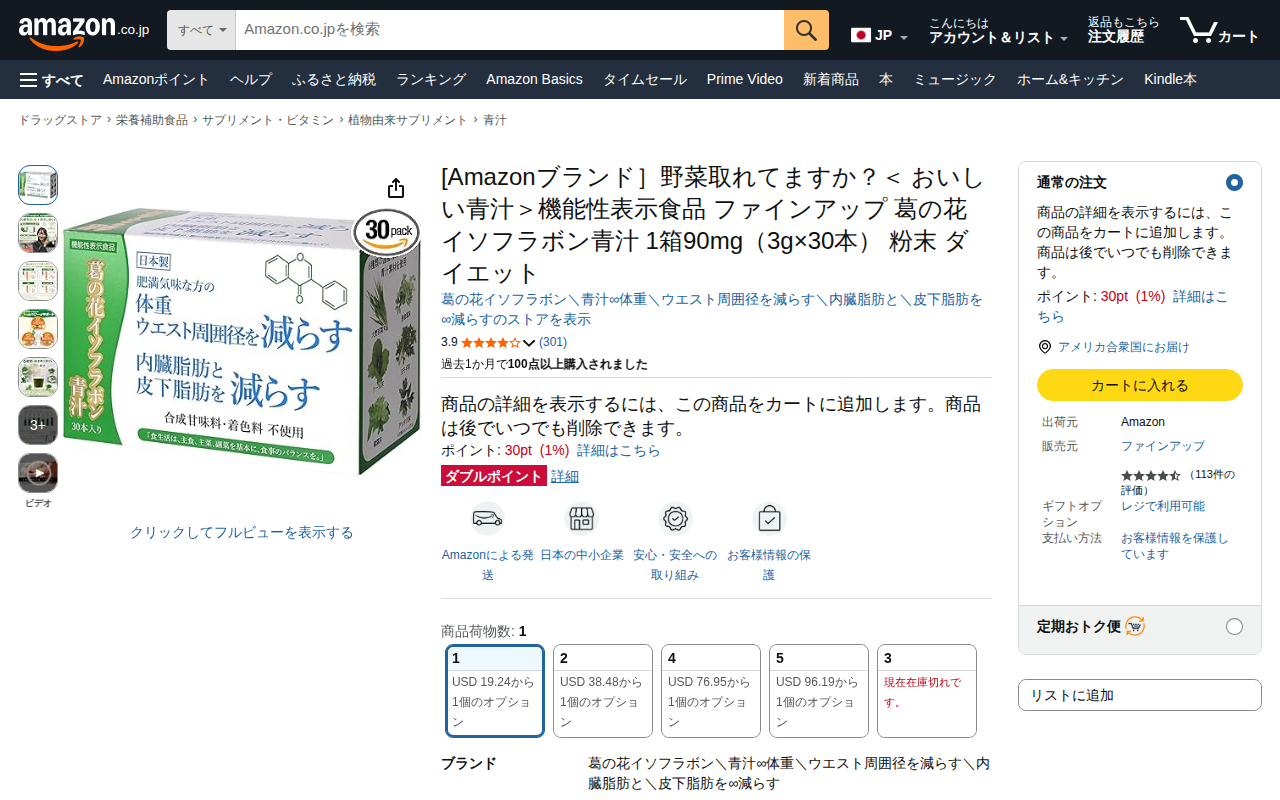Choose pack quantity option 1

click(495, 691)
